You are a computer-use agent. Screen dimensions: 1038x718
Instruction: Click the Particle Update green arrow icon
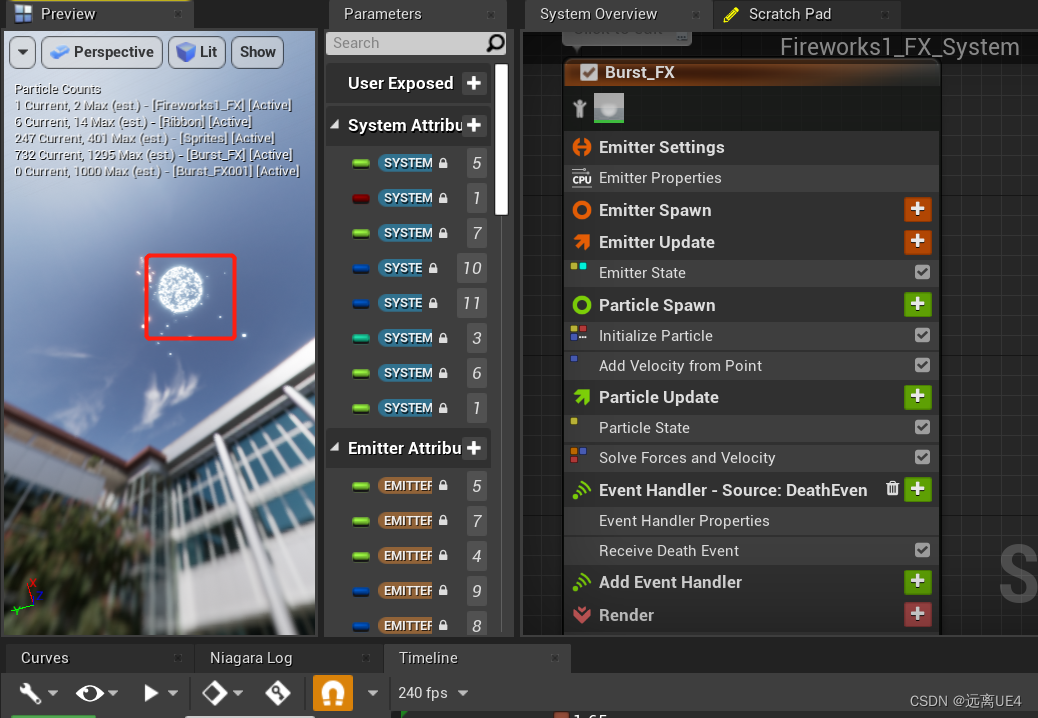click(582, 397)
